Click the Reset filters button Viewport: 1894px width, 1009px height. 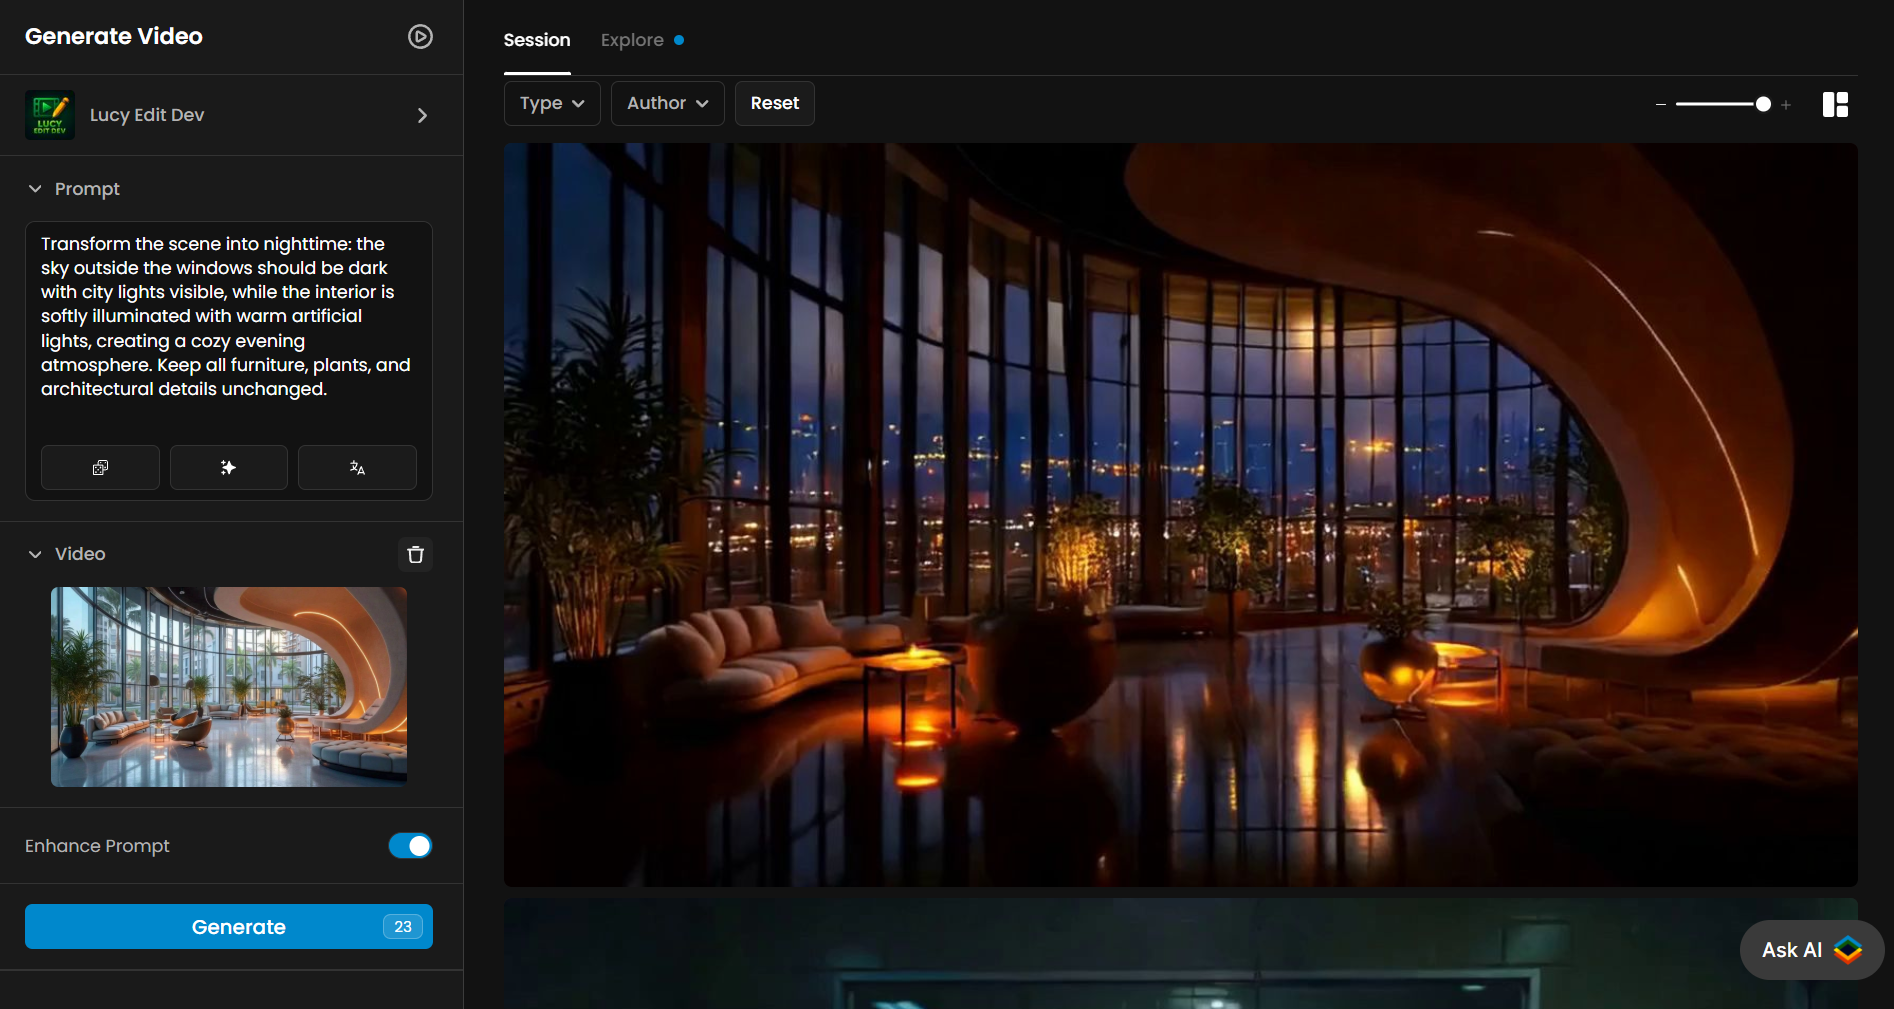pos(775,103)
